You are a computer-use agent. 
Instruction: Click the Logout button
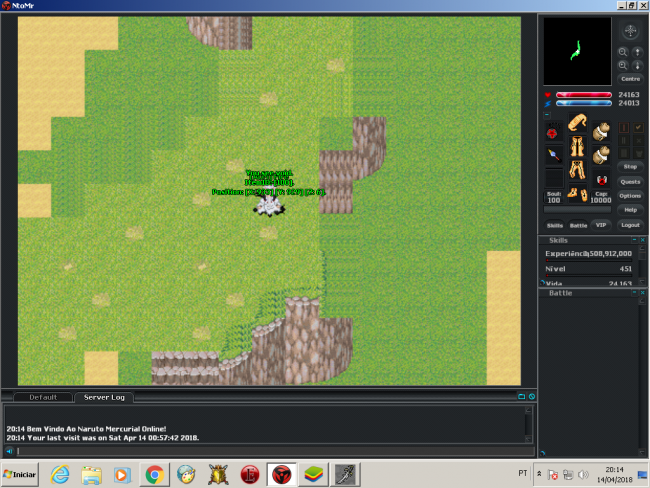pos(630,225)
